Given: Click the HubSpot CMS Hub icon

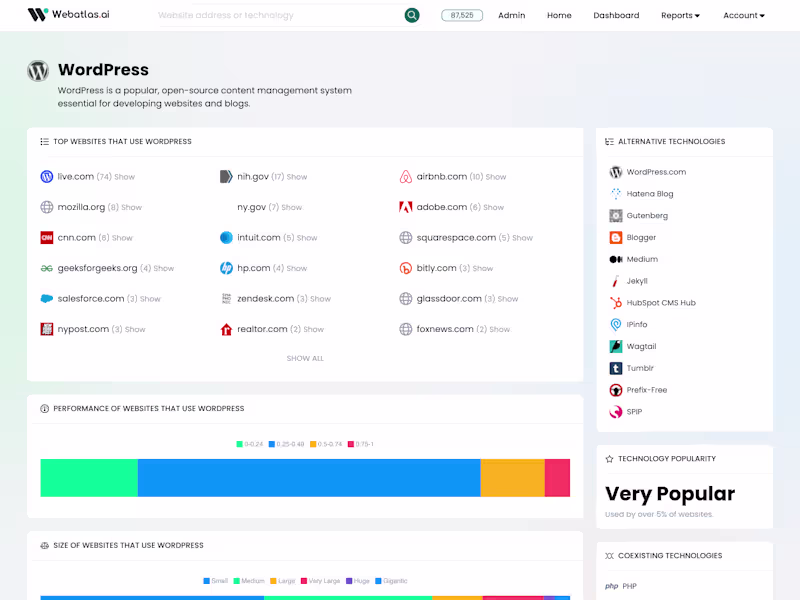Looking at the screenshot, I should point(616,303).
